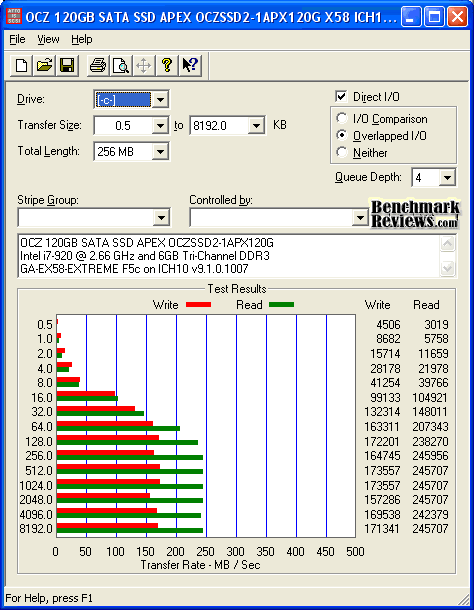Image resolution: width=474 pixels, height=610 pixels.
Task: Click write value 171341 for 8192.0 row
Action: coord(382,529)
